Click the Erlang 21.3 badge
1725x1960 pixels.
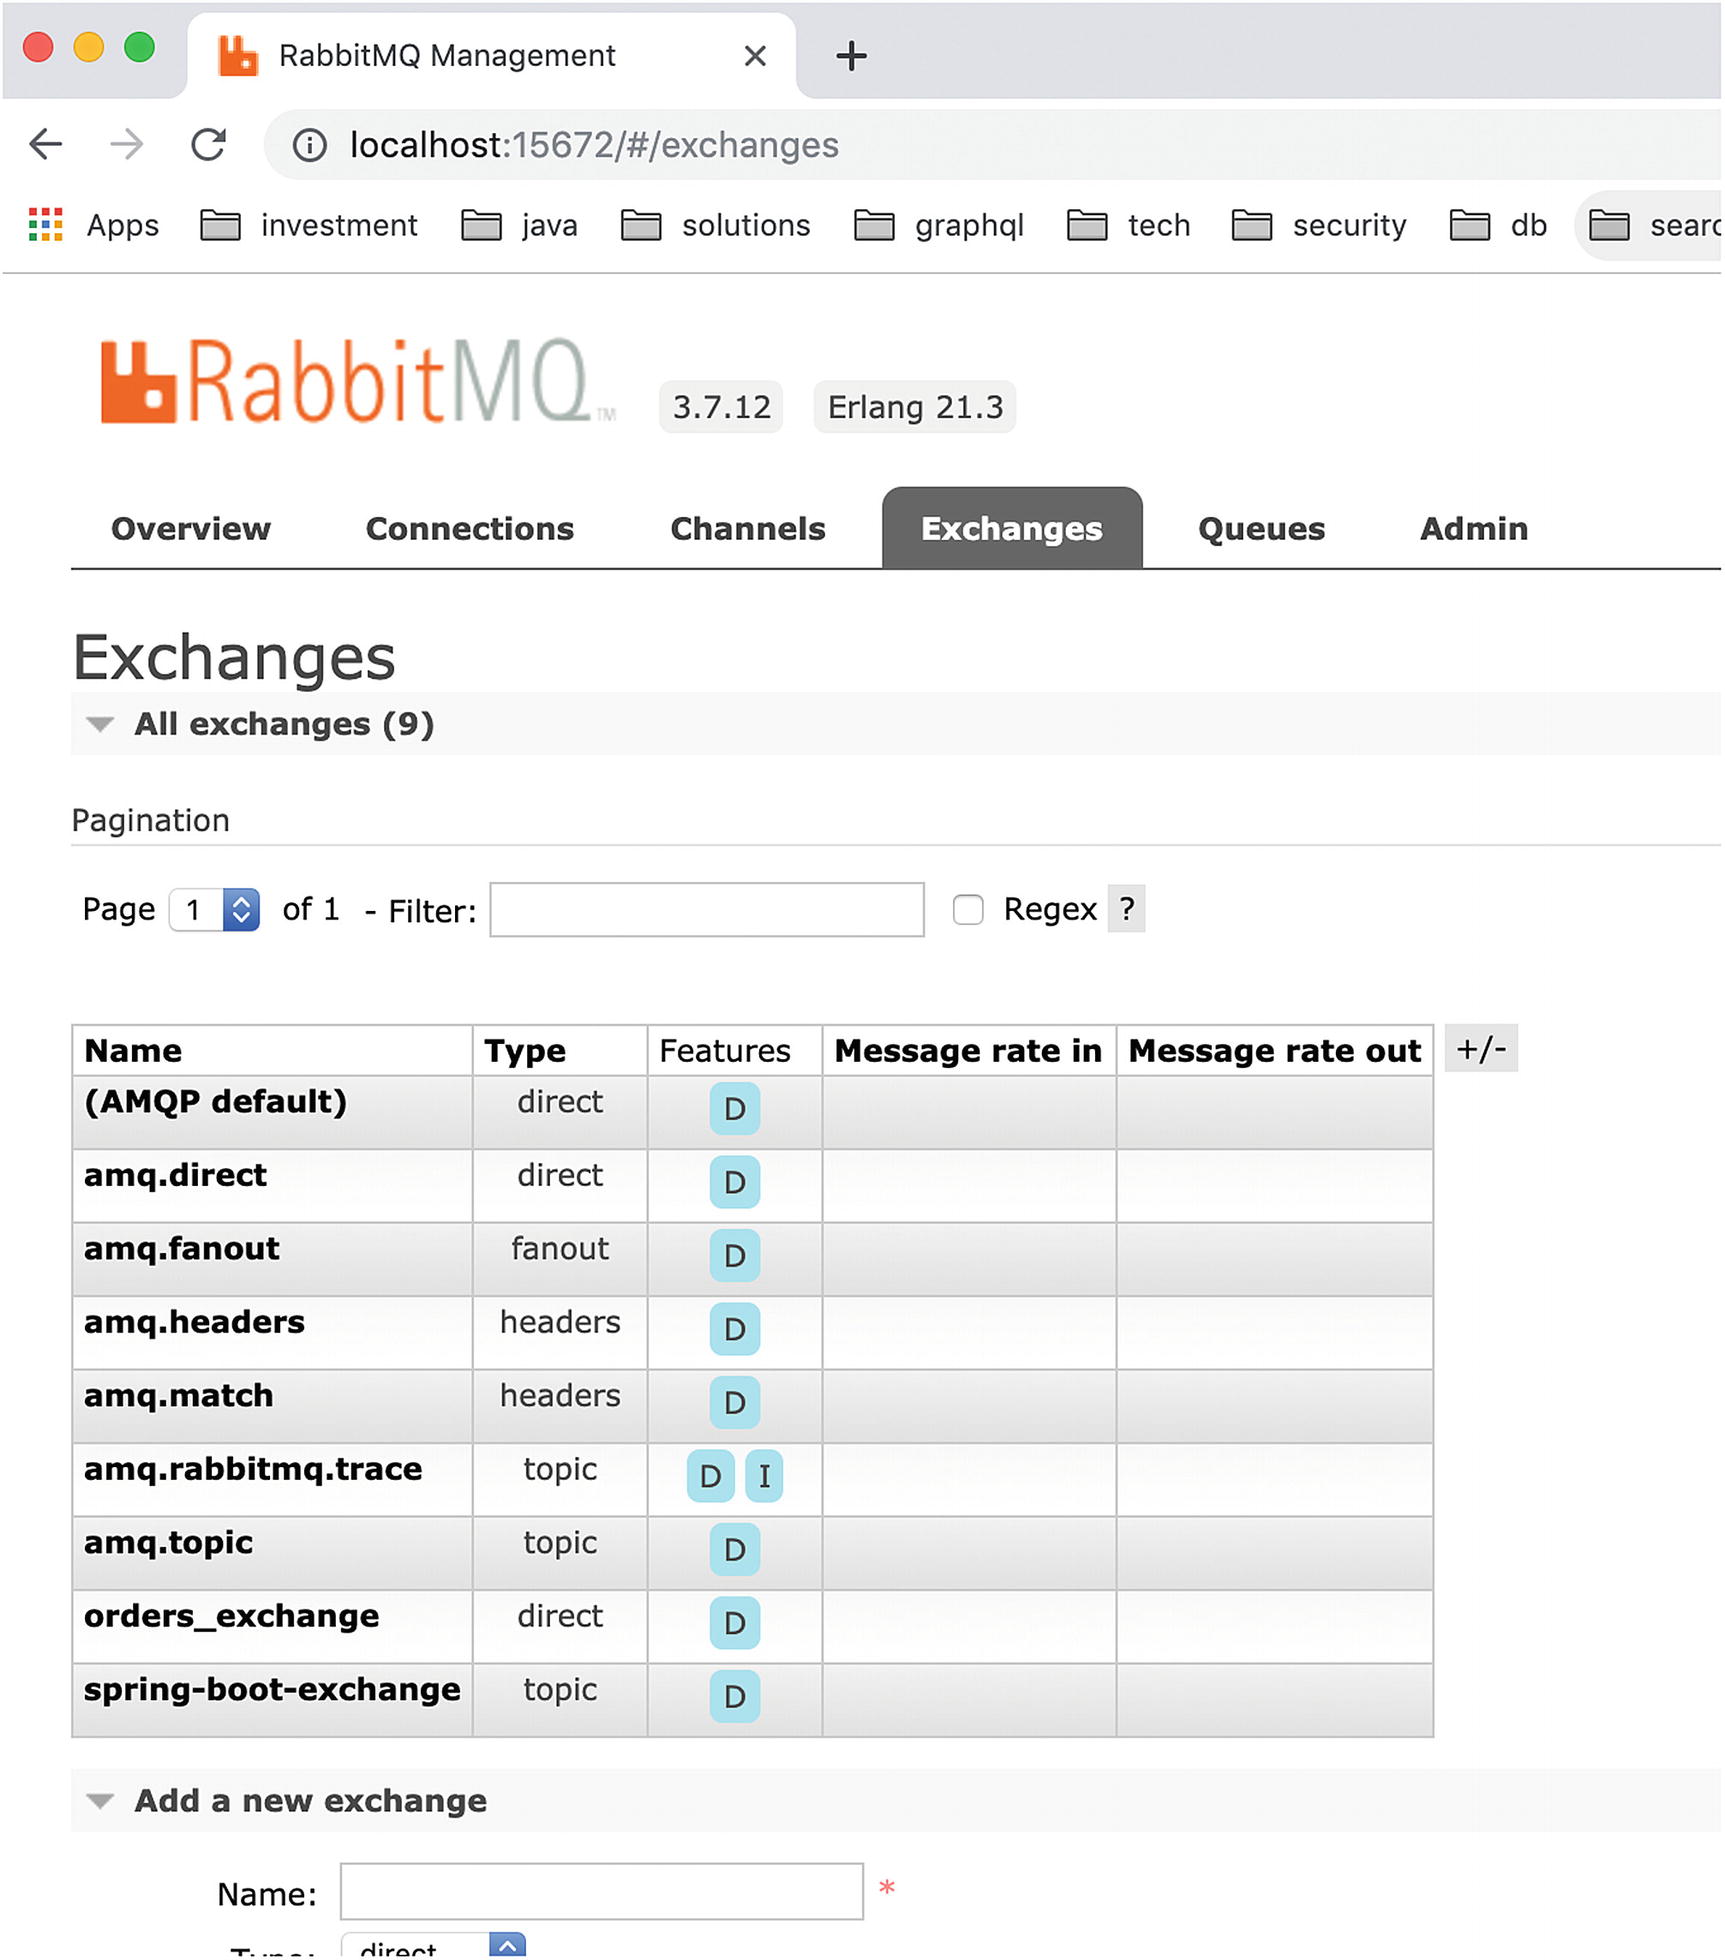point(915,407)
